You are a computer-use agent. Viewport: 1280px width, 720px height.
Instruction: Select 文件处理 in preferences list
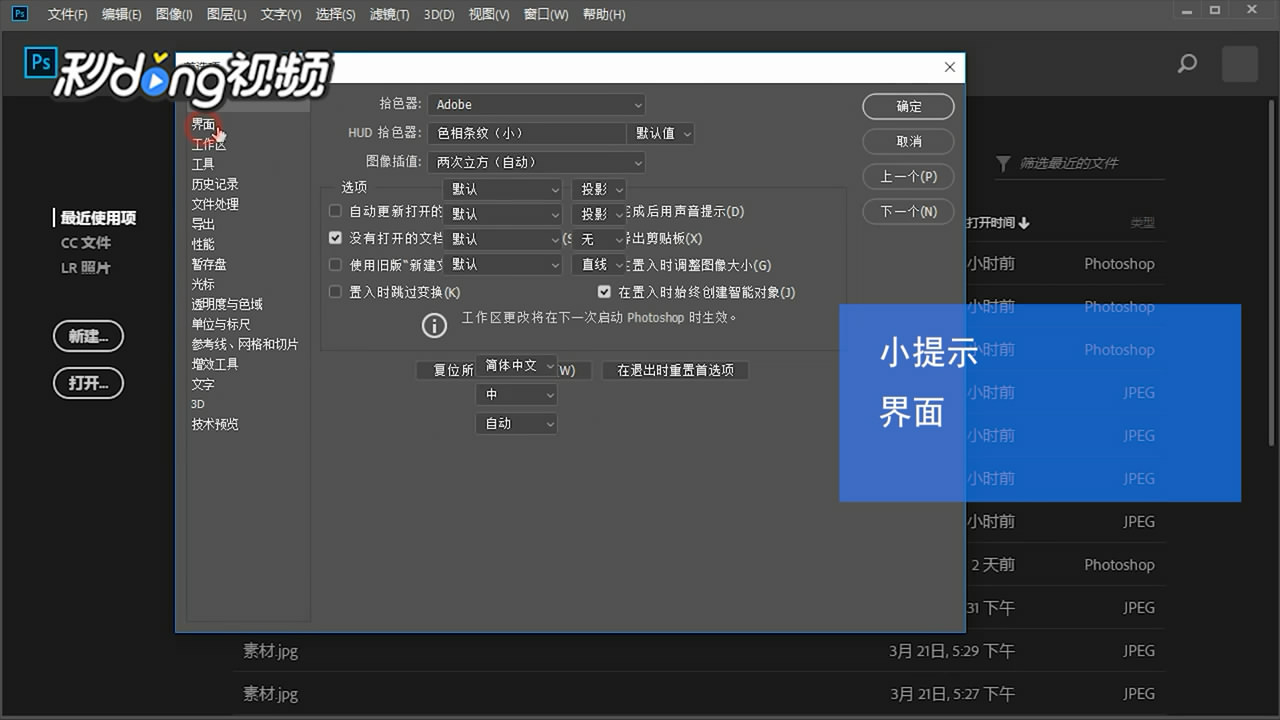pyautogui.click(x=215, y=204)
